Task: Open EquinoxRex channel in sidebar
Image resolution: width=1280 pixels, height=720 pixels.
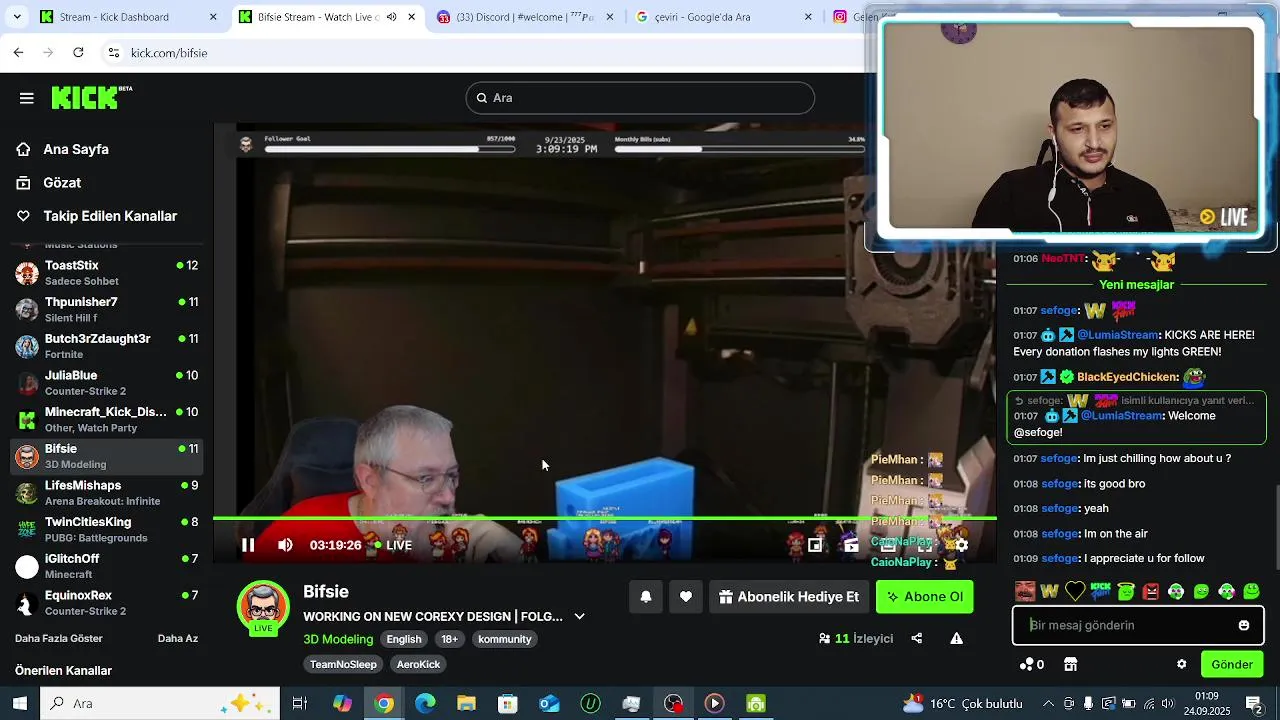Action: (x=106, y=603)
